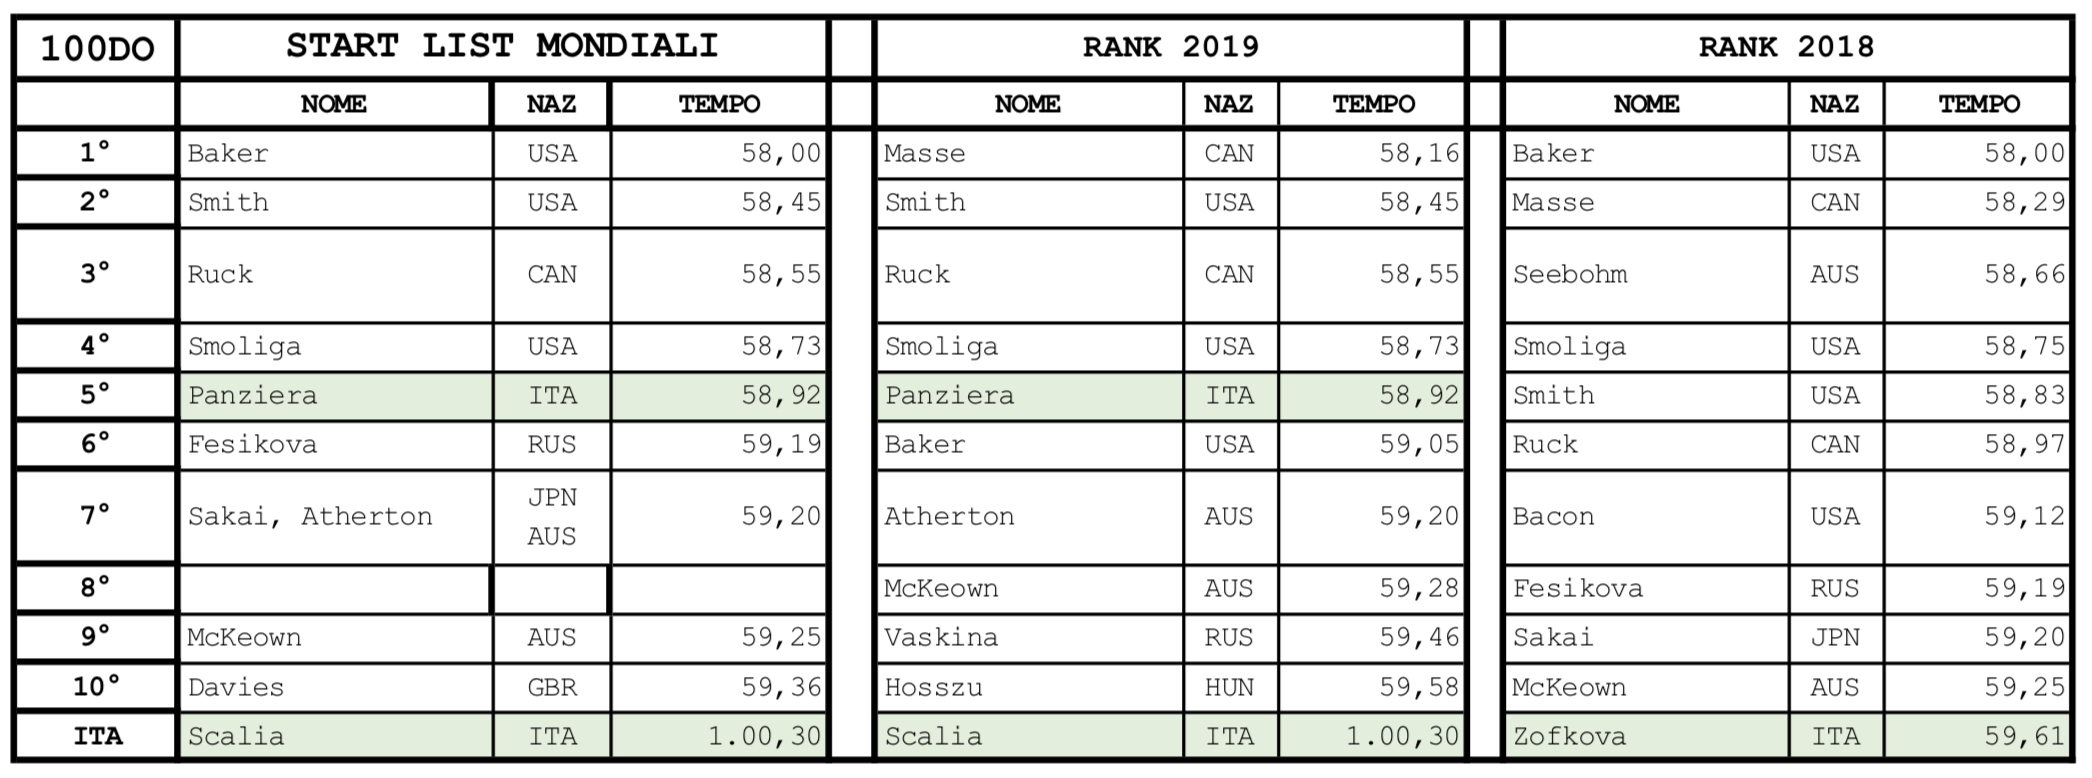Select the JPN AUS nationality cell
This screenshot has height=778, width=2092.
552,517
